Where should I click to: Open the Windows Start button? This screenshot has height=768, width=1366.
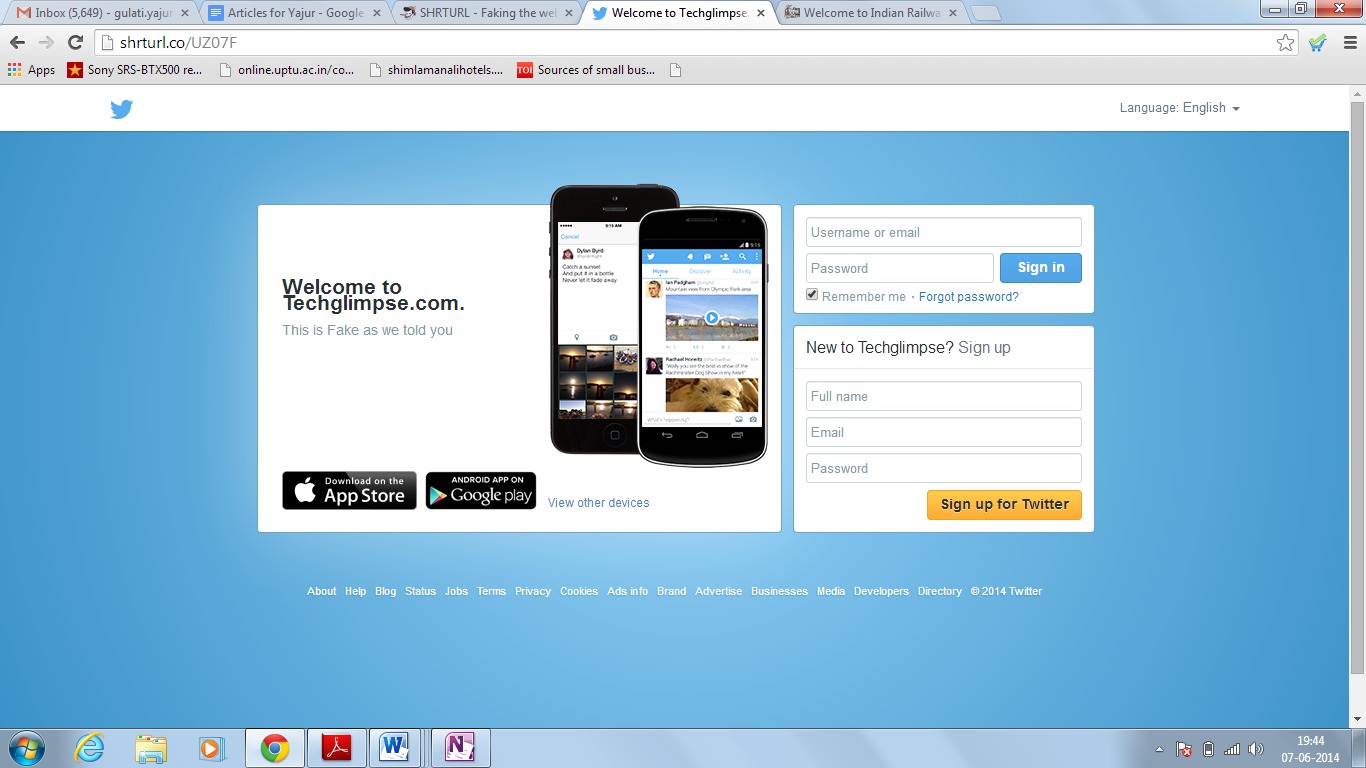pyautogui.click(x=25, y=748)
